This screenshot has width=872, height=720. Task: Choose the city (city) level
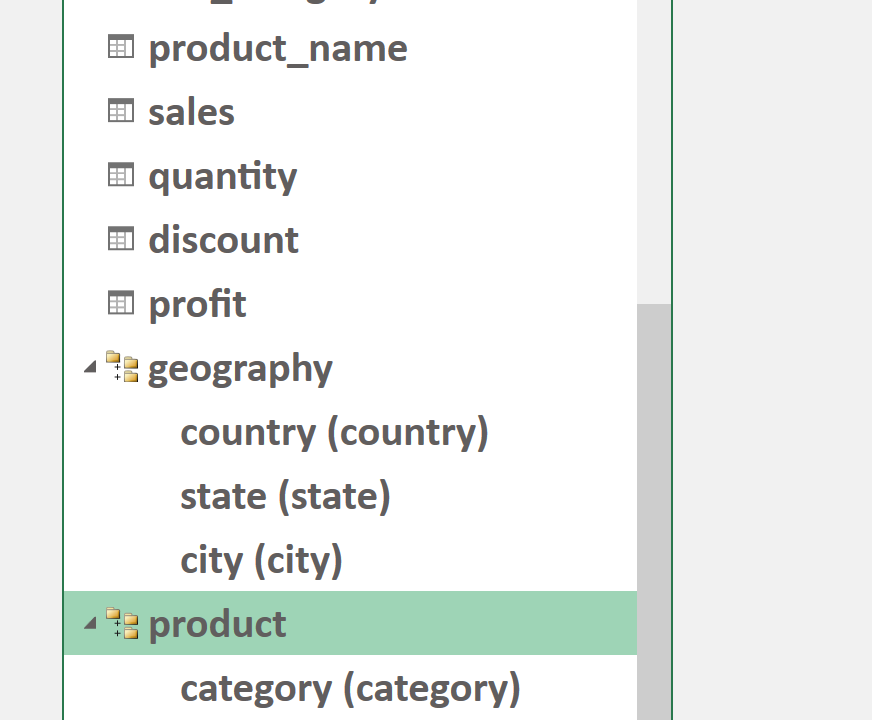261,560
